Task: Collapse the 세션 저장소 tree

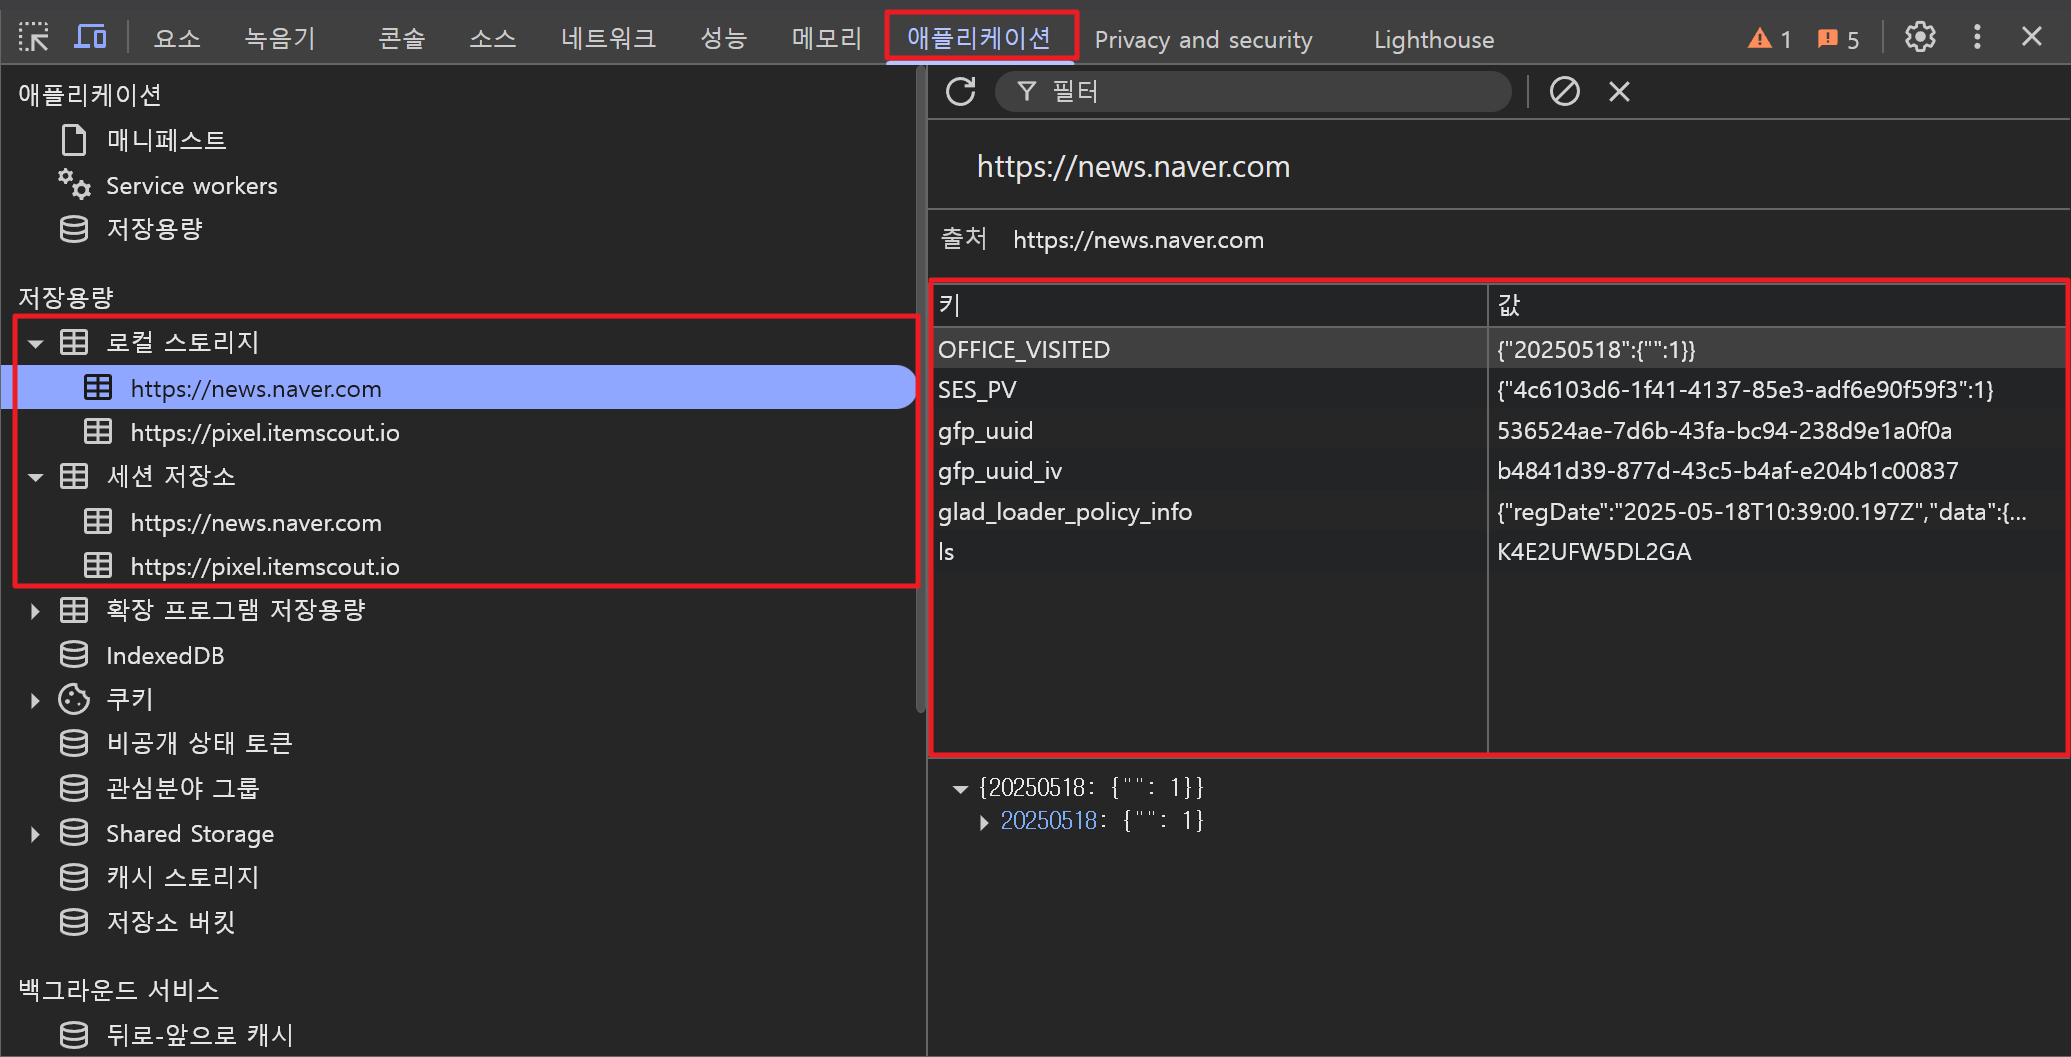Action: click(x=36, y=477)
